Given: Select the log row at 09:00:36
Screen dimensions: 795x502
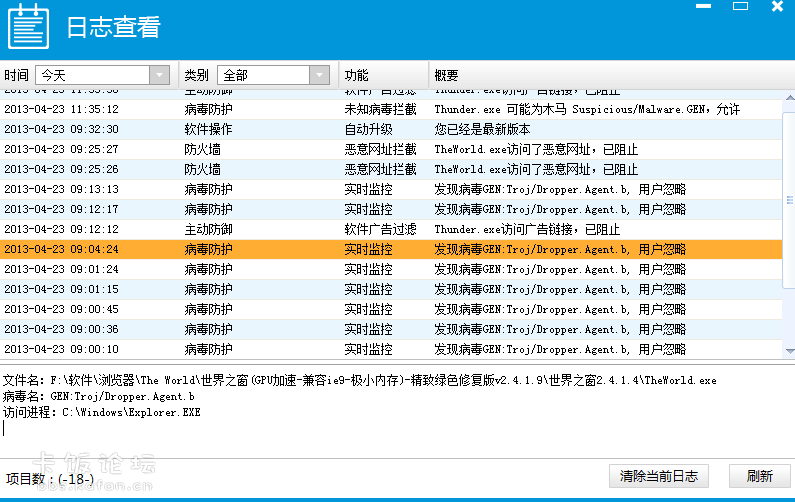Looking at the screenshot, I should 391,329.
